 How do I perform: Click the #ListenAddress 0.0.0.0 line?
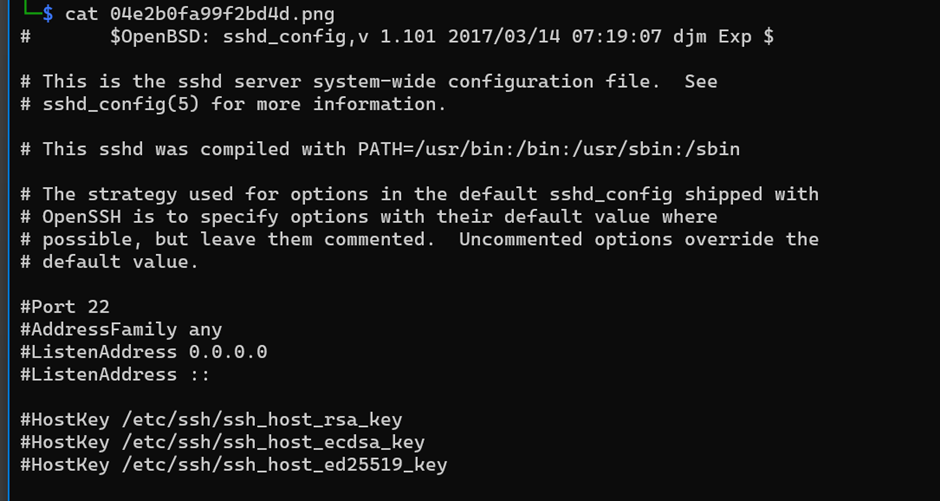[x=144, y=352]
